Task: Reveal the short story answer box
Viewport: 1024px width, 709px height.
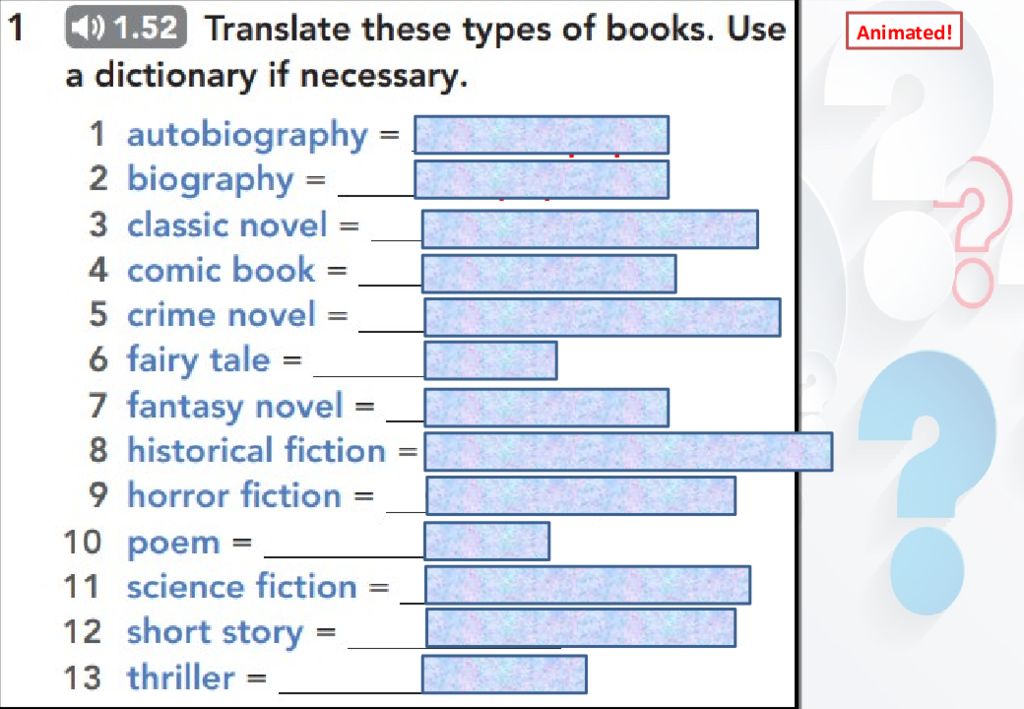Action: [581, 627]
